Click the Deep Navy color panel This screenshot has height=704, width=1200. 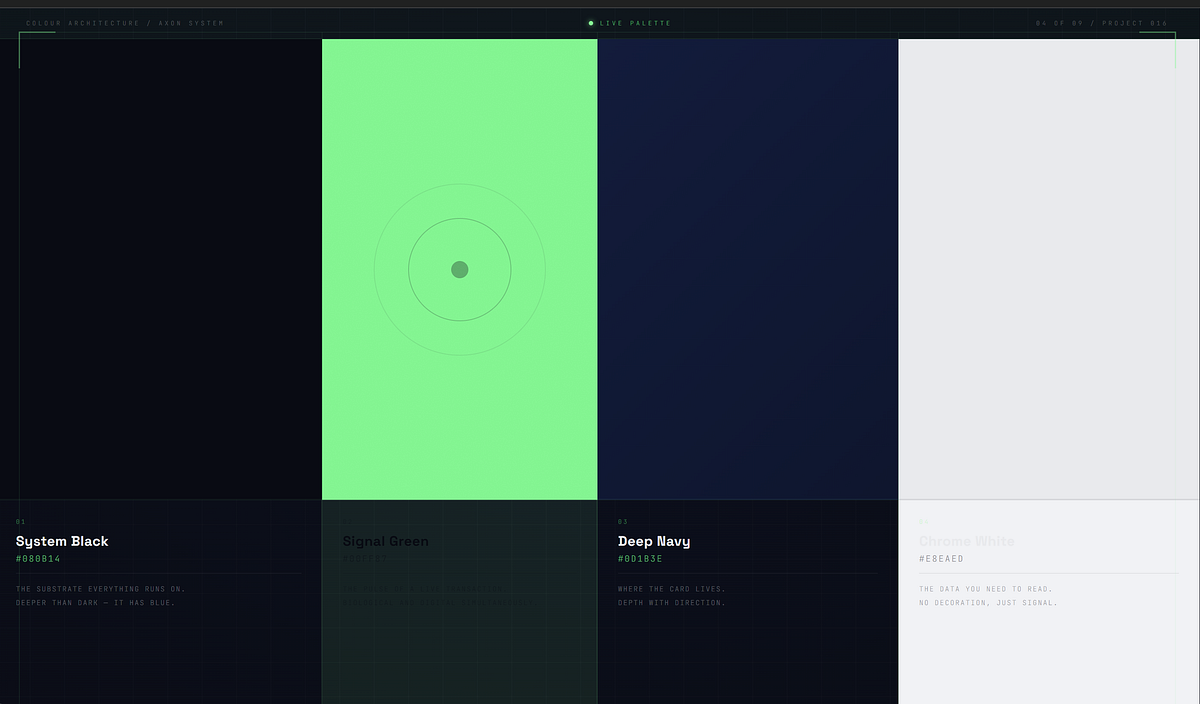pos(748,269)
